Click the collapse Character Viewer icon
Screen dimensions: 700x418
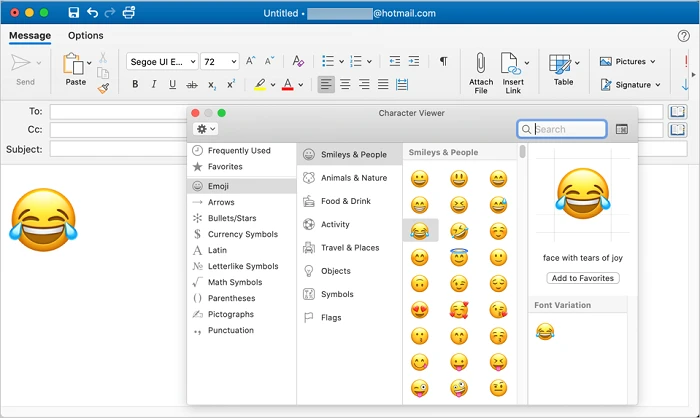pos(621,129)
